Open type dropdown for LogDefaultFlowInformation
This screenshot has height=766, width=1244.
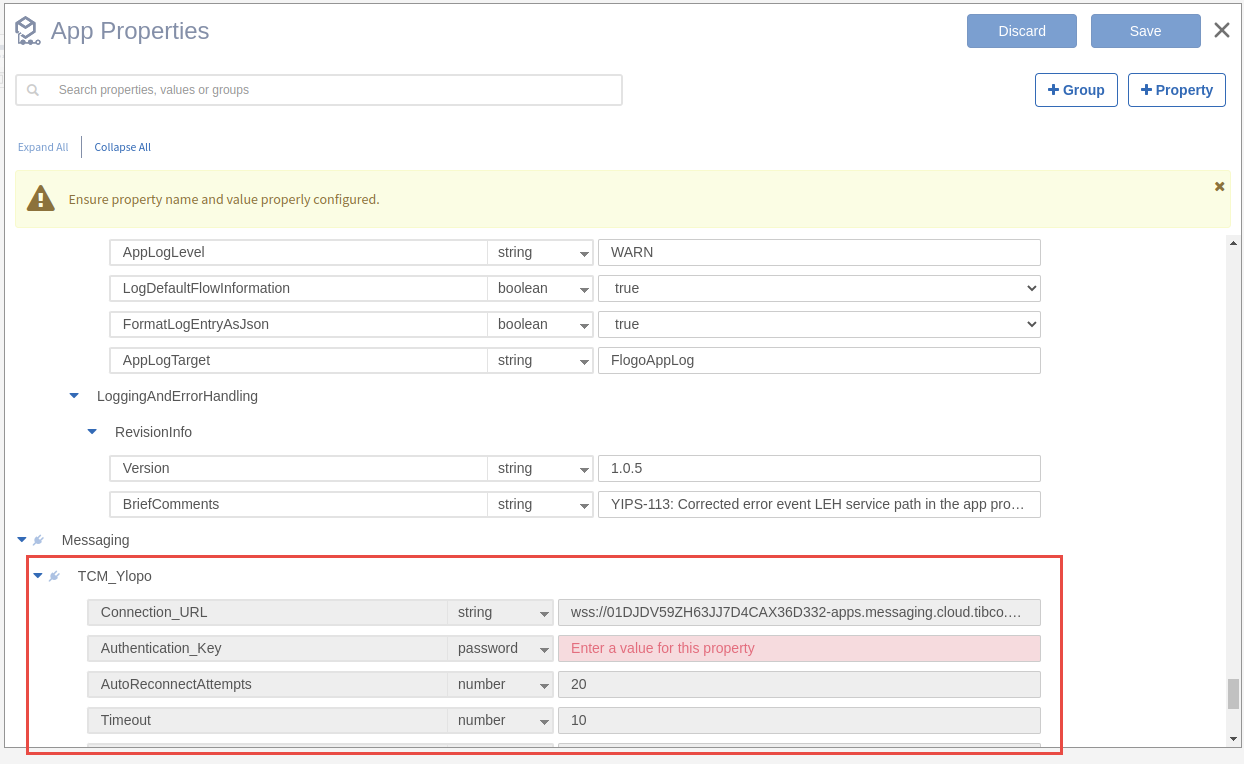pyautogui.click(x=540, y=288)
